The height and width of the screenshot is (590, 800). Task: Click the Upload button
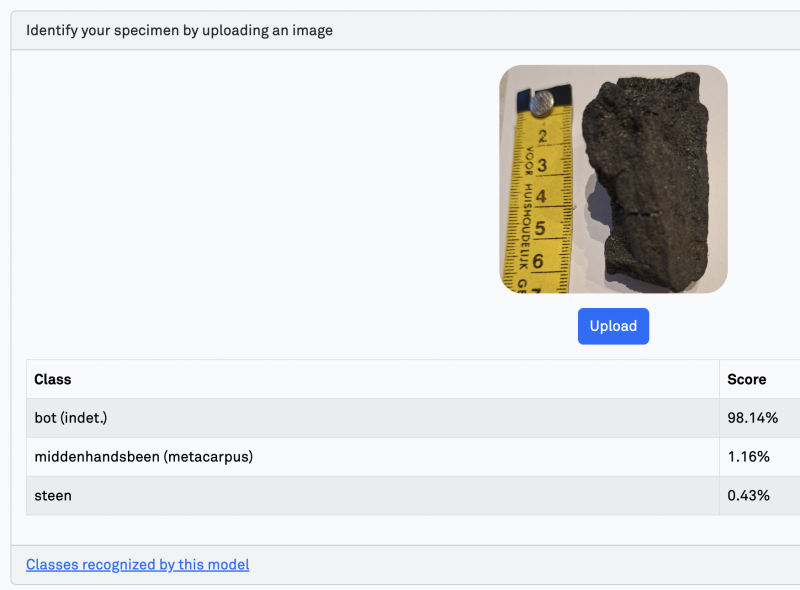click(x=613, y=326)
